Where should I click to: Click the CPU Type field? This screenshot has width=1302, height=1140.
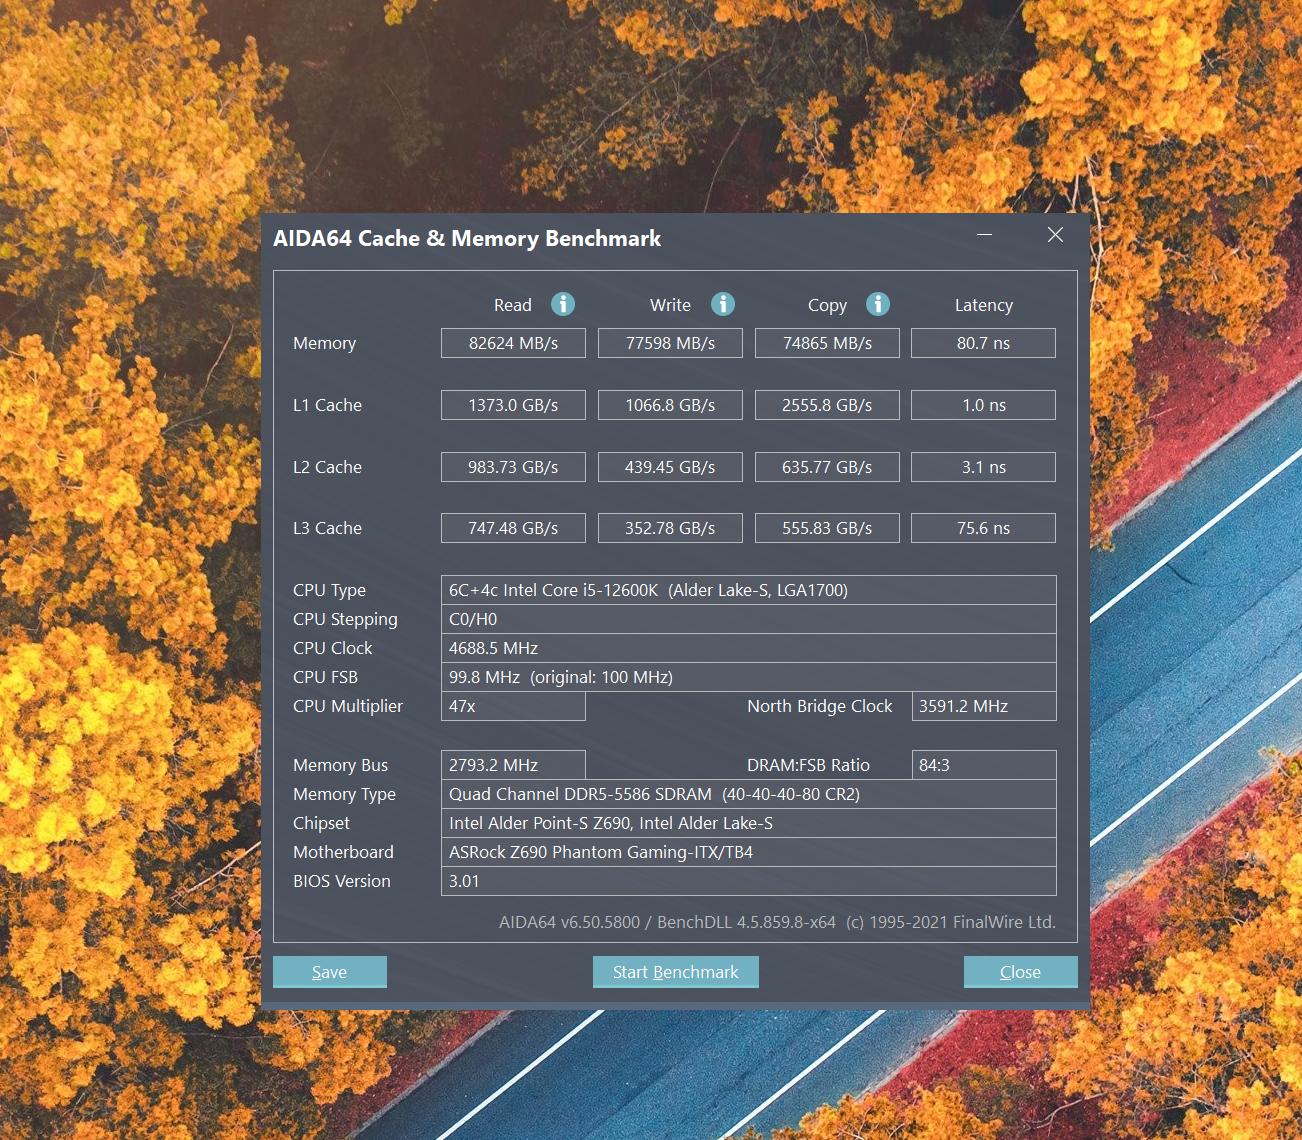coord(748,590)
